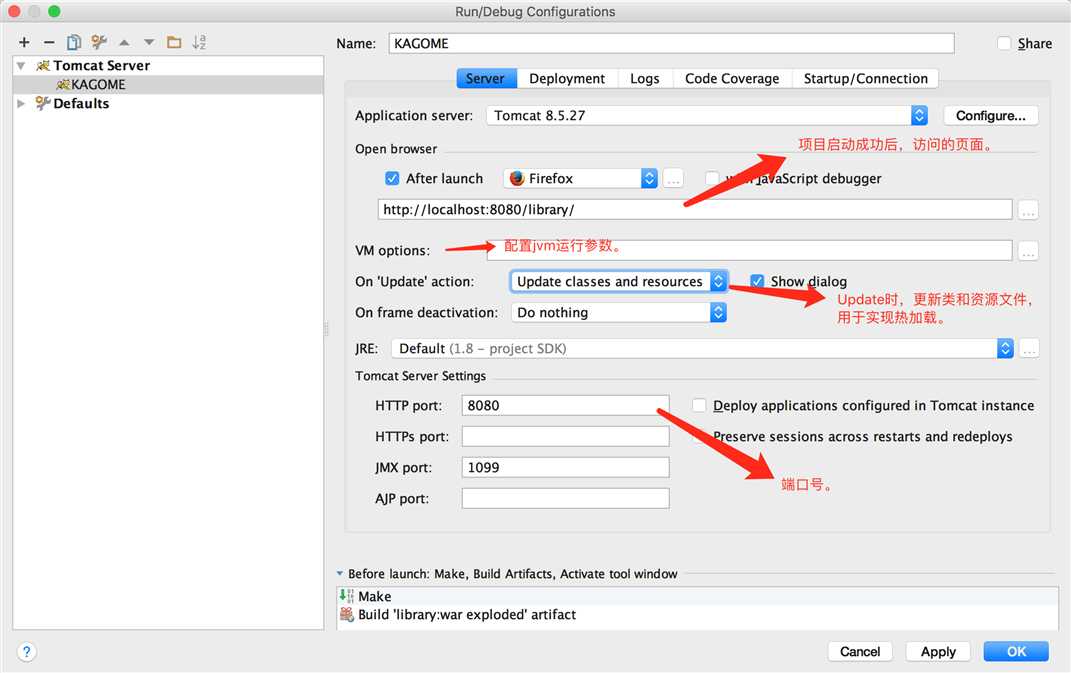Click OK button
This screenshot has width=1071, height=673.
[x=1016, y=652]
